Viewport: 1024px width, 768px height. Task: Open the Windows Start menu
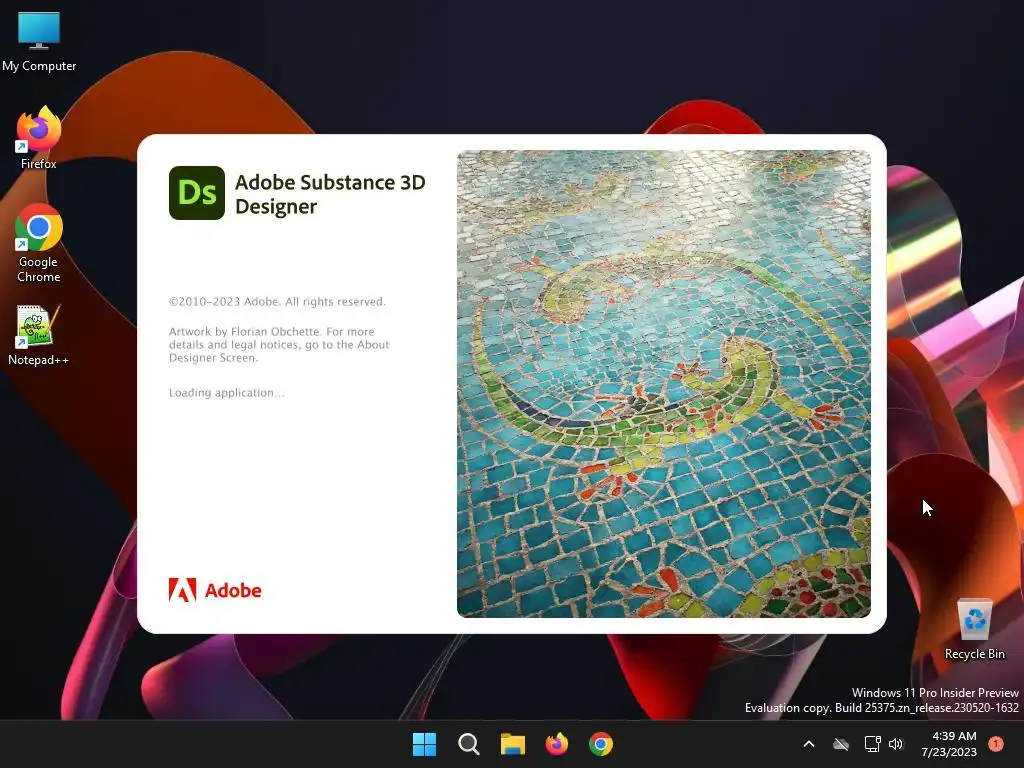coord(424,744)
